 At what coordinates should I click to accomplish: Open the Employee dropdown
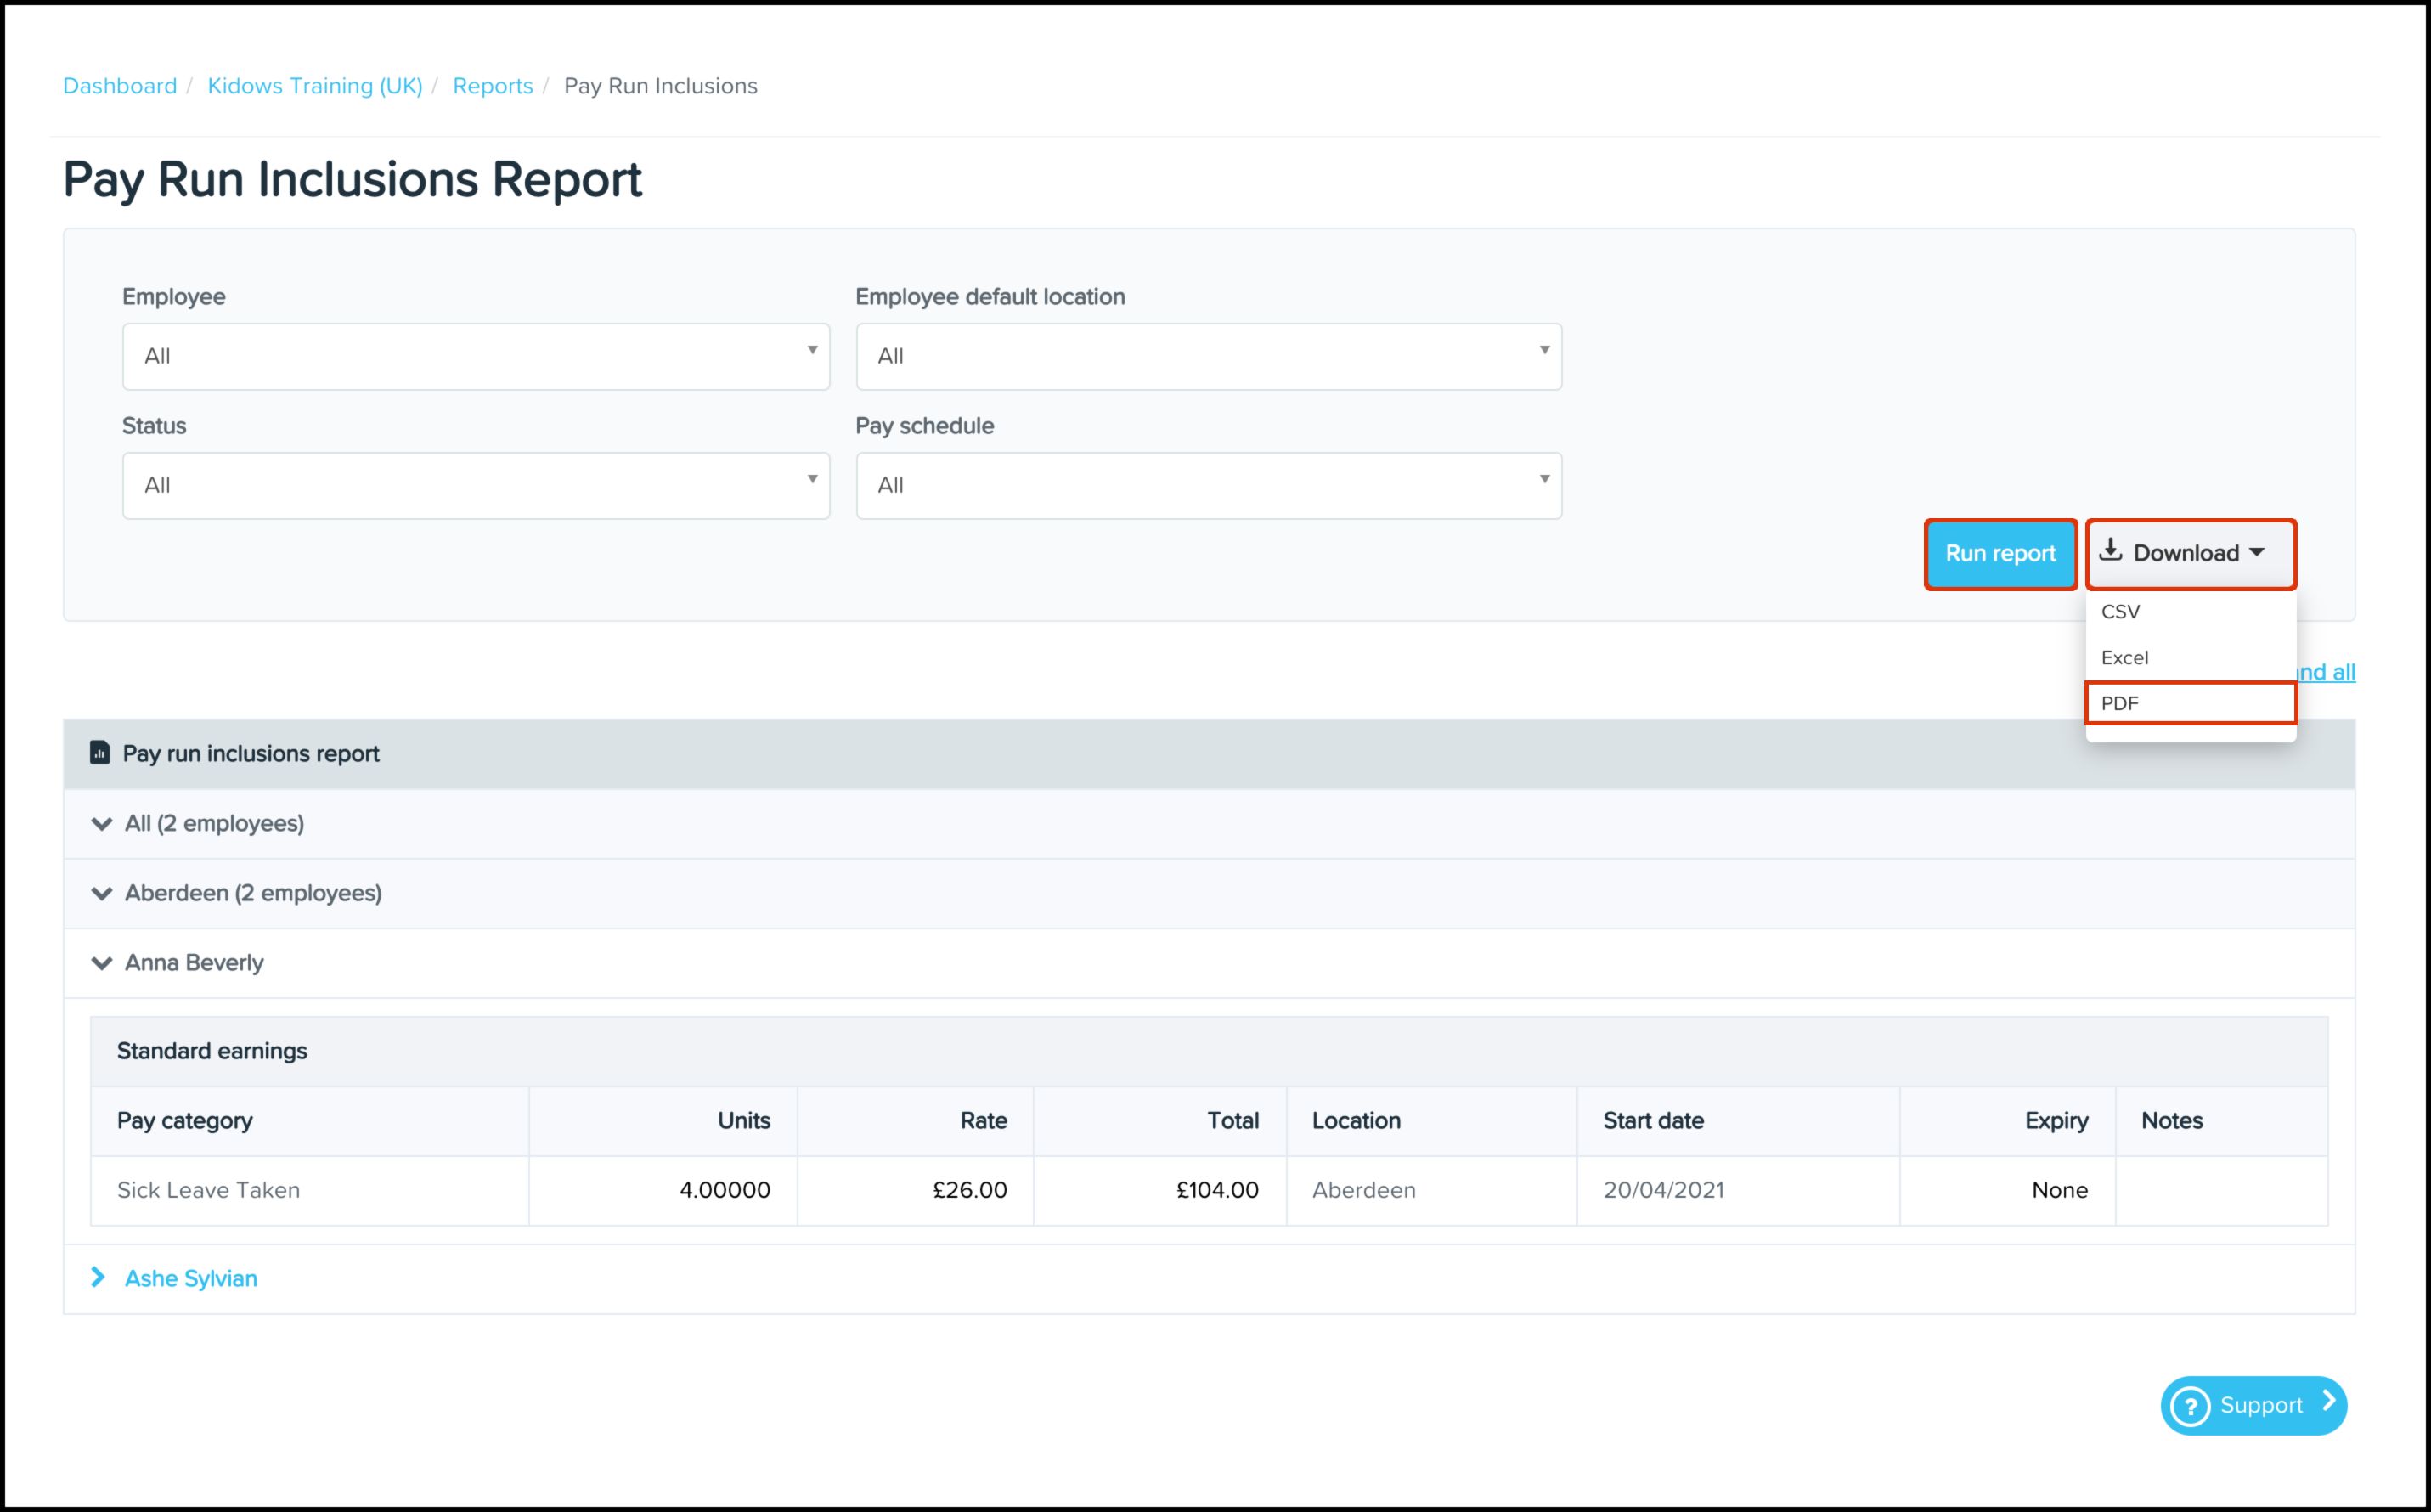[x=476, y=357]
